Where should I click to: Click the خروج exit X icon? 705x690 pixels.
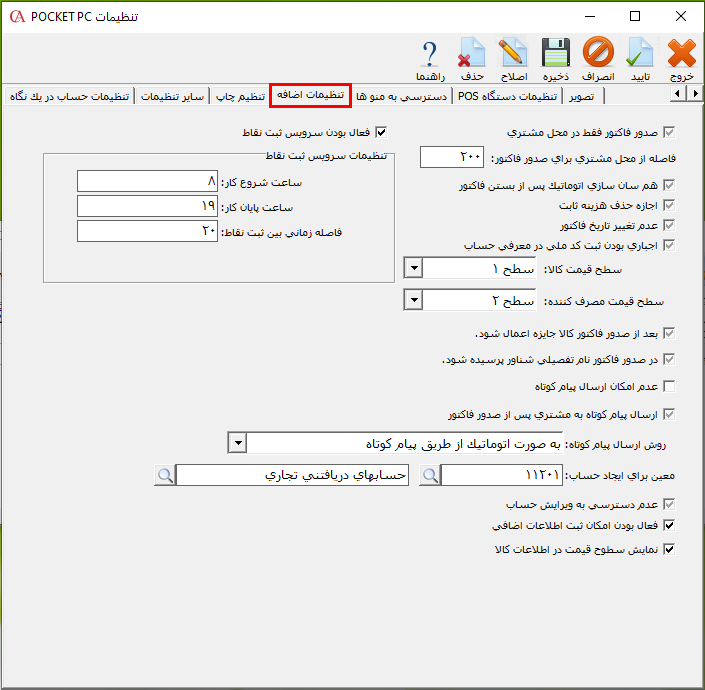click(x=682, y=59)
